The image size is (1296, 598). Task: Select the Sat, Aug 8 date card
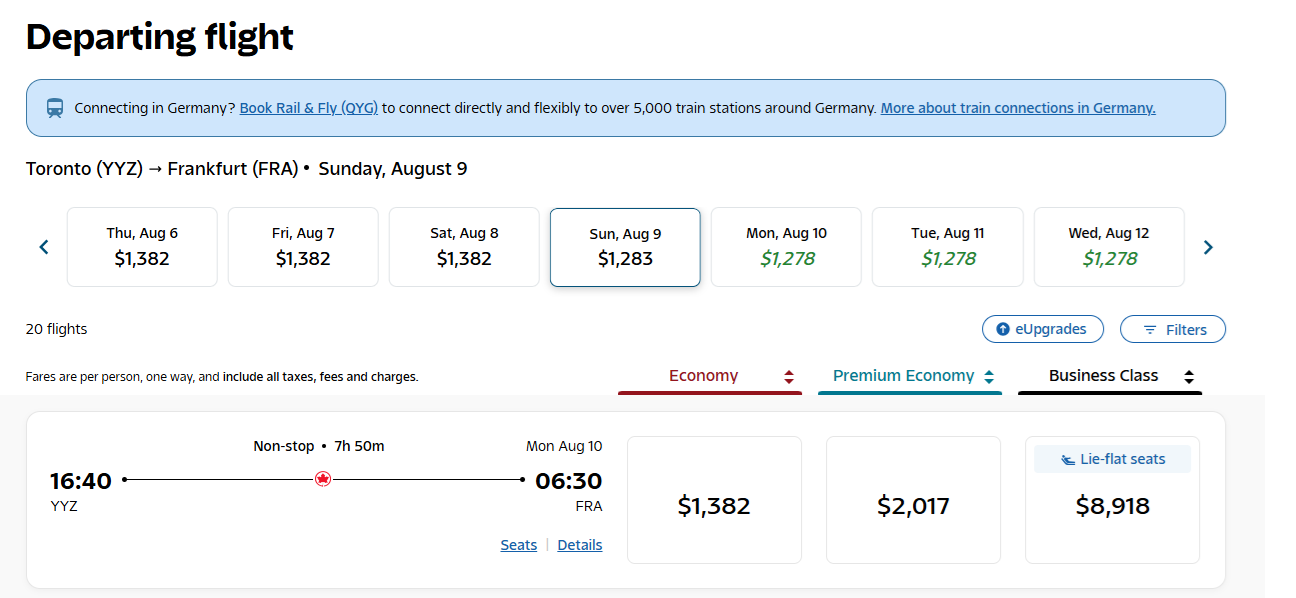click(464, 247)
